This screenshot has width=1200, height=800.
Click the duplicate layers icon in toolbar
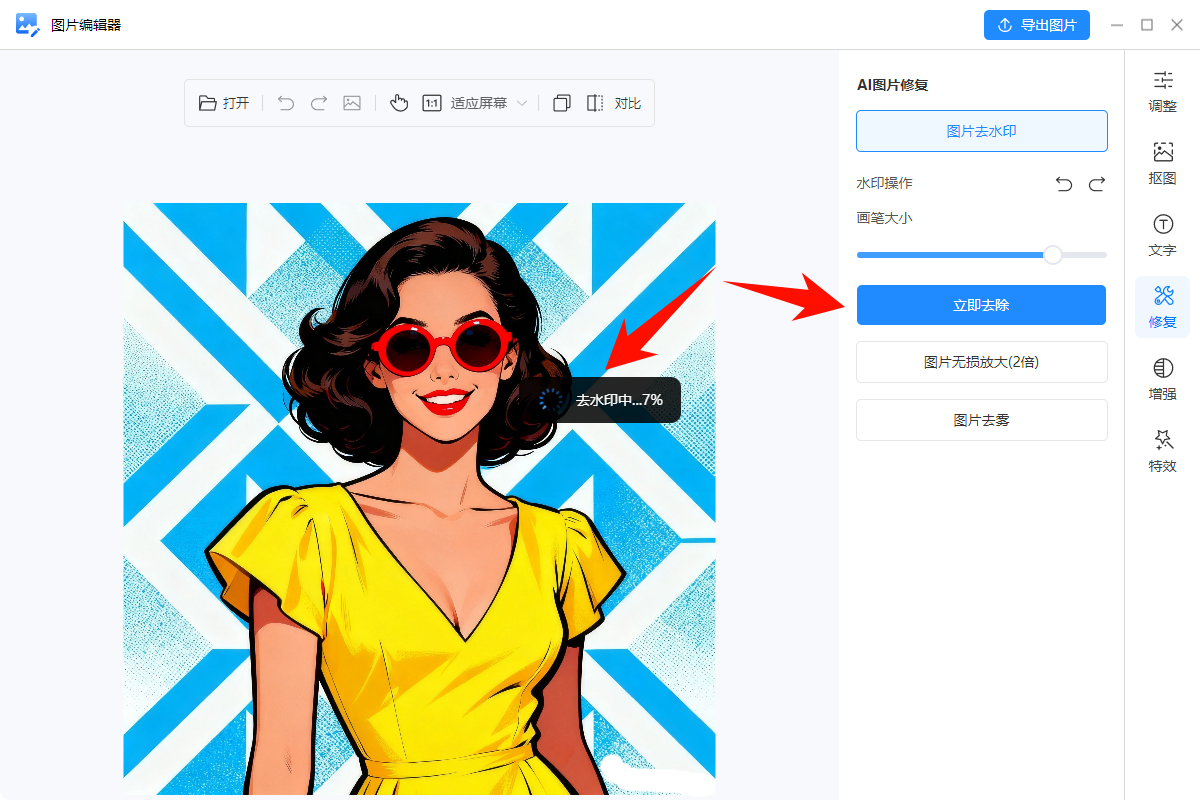tap(562, 103)
